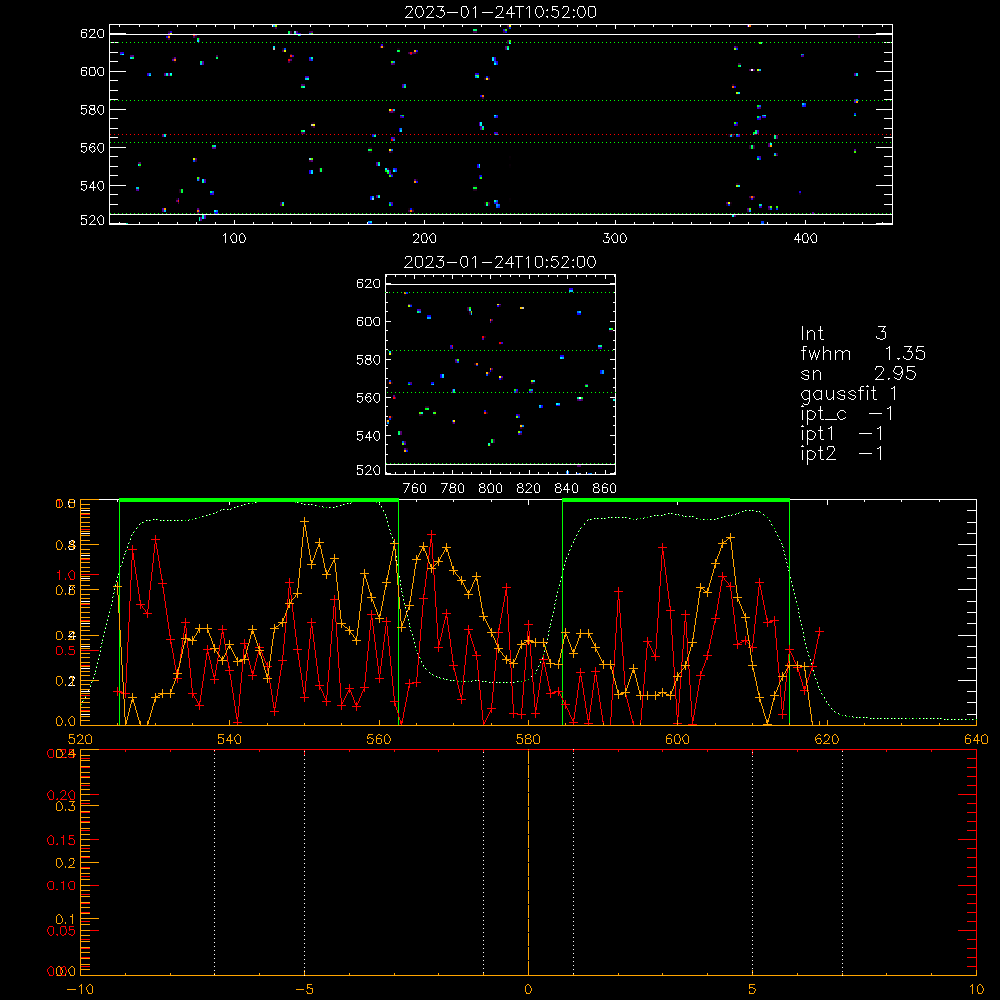
Task: Click the white dotted vertical line at 5
Action: (753, 862)
